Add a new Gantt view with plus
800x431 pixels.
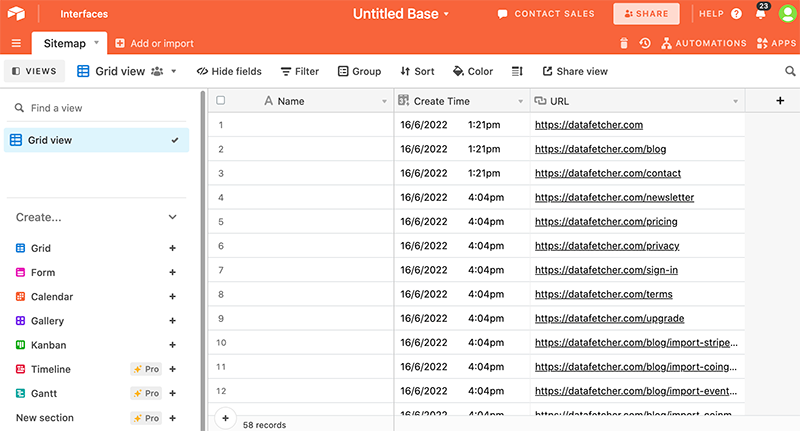tap(172, 393)
